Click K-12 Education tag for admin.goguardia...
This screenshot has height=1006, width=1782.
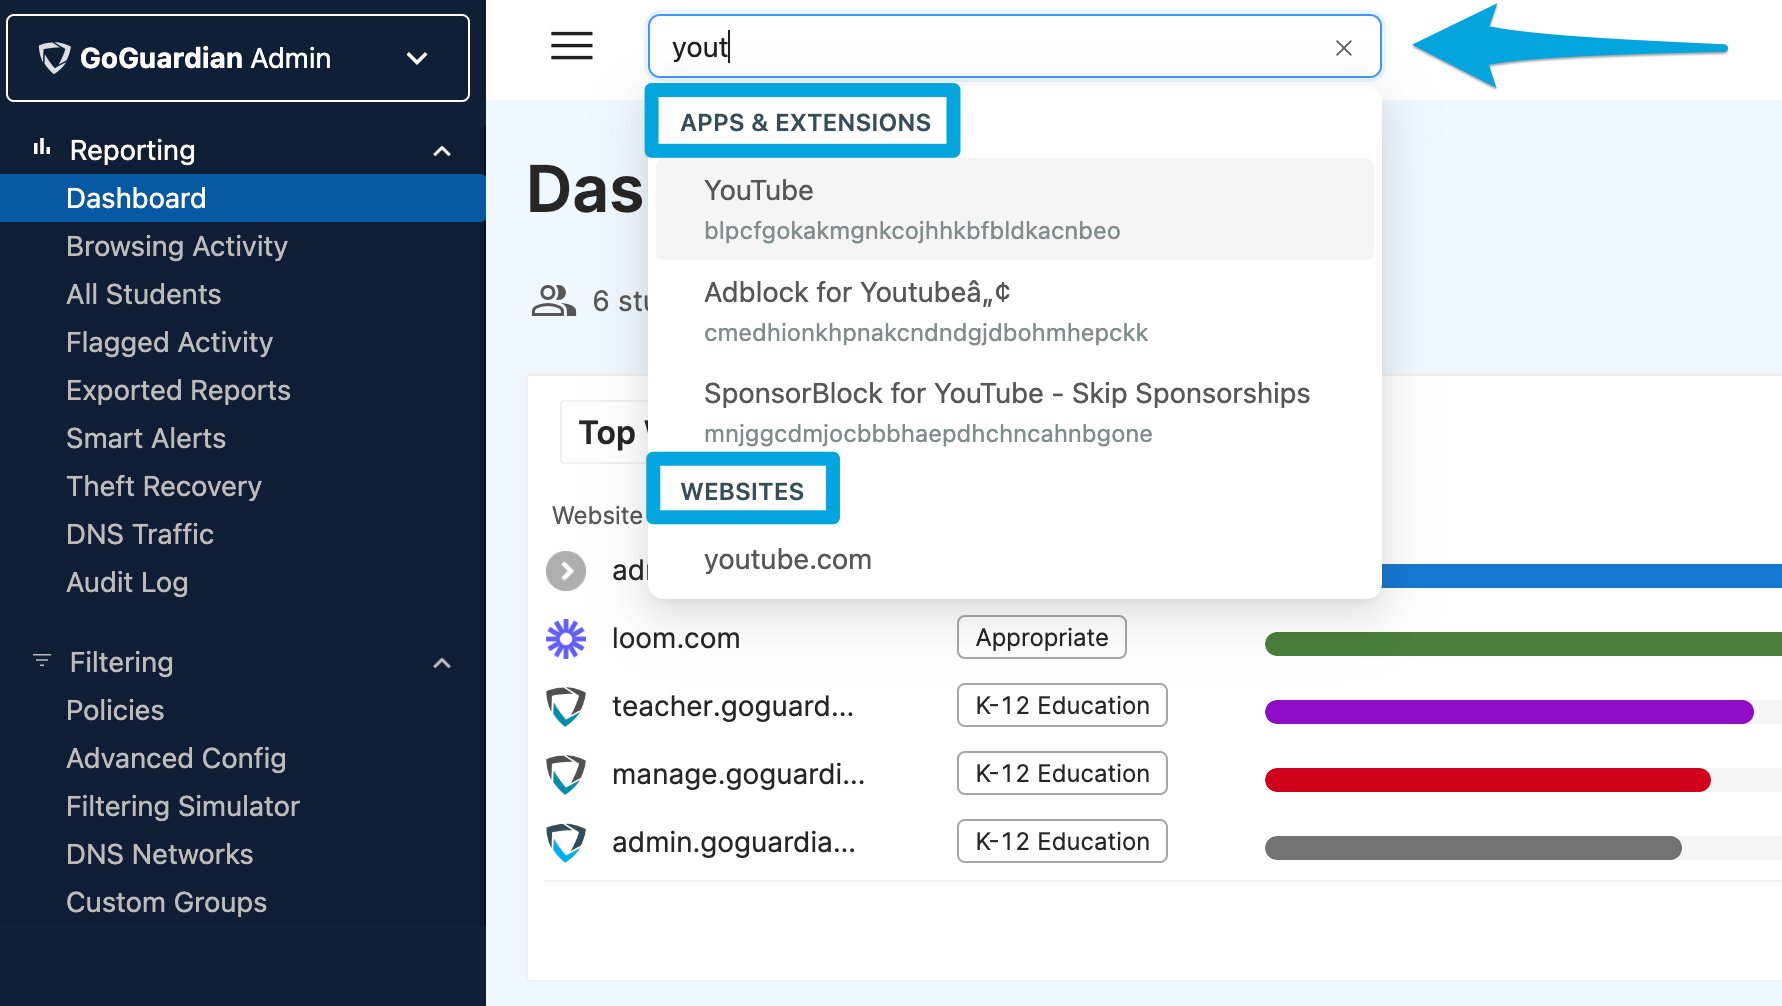click(1062, 841)
